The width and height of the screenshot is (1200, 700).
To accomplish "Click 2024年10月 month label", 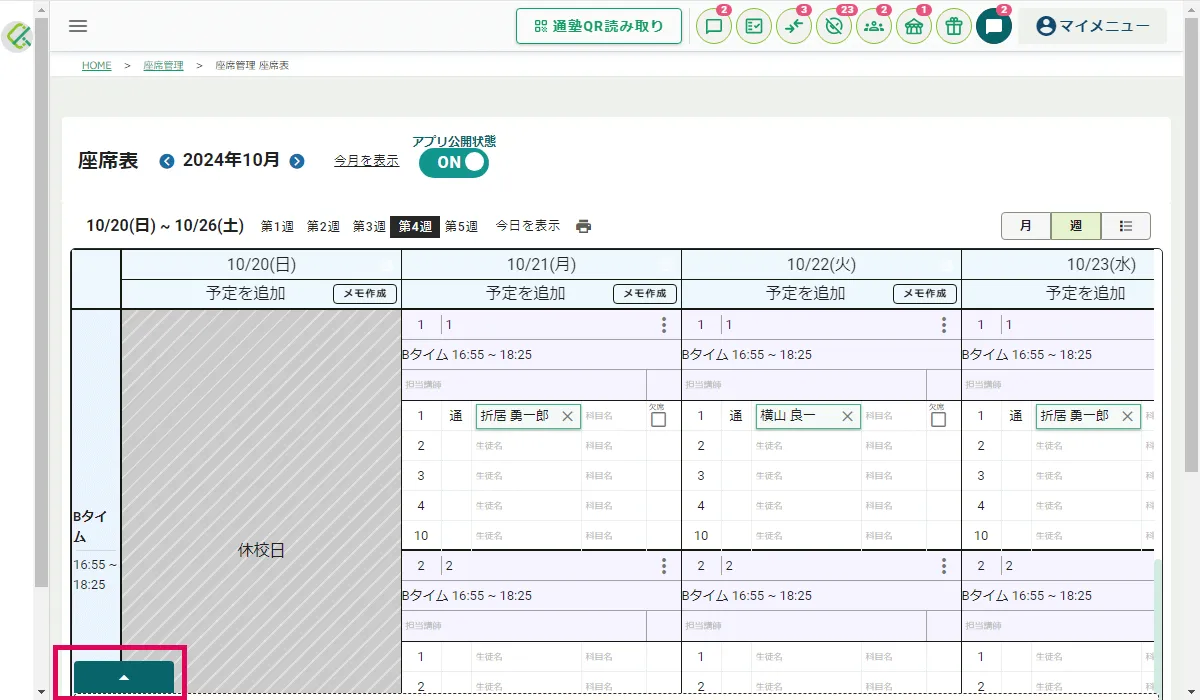I will point(232,160).
